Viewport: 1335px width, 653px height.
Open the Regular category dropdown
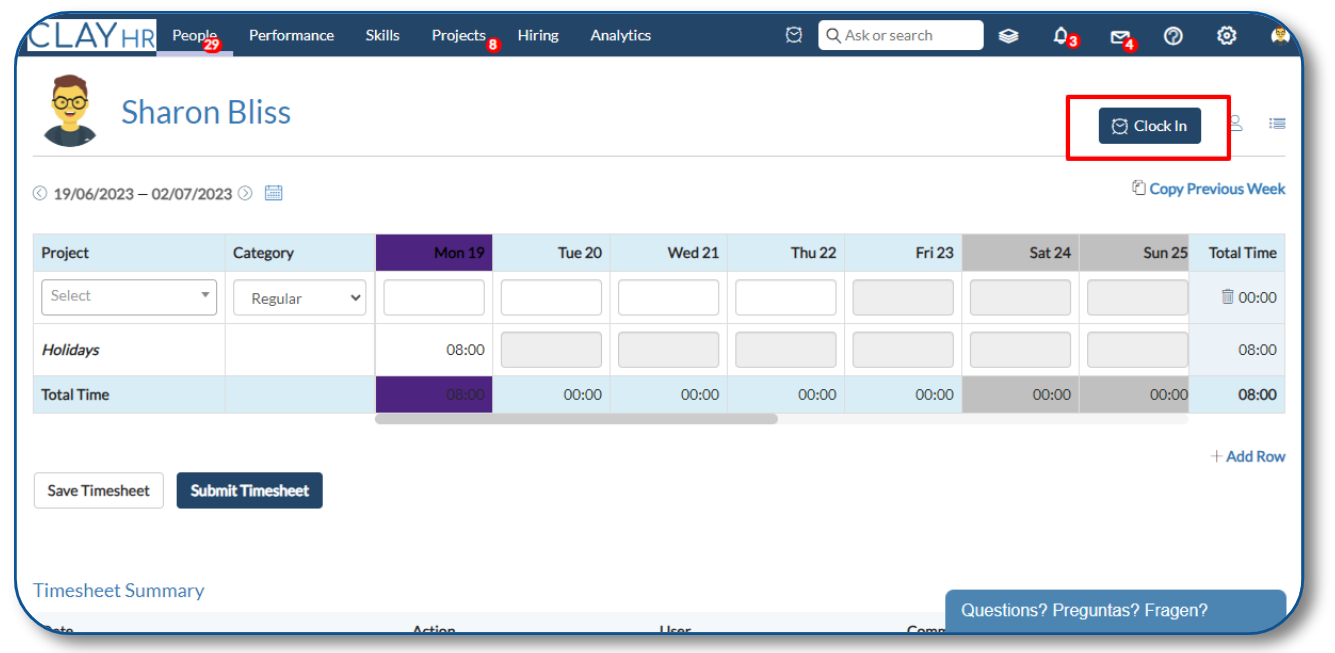300,298
